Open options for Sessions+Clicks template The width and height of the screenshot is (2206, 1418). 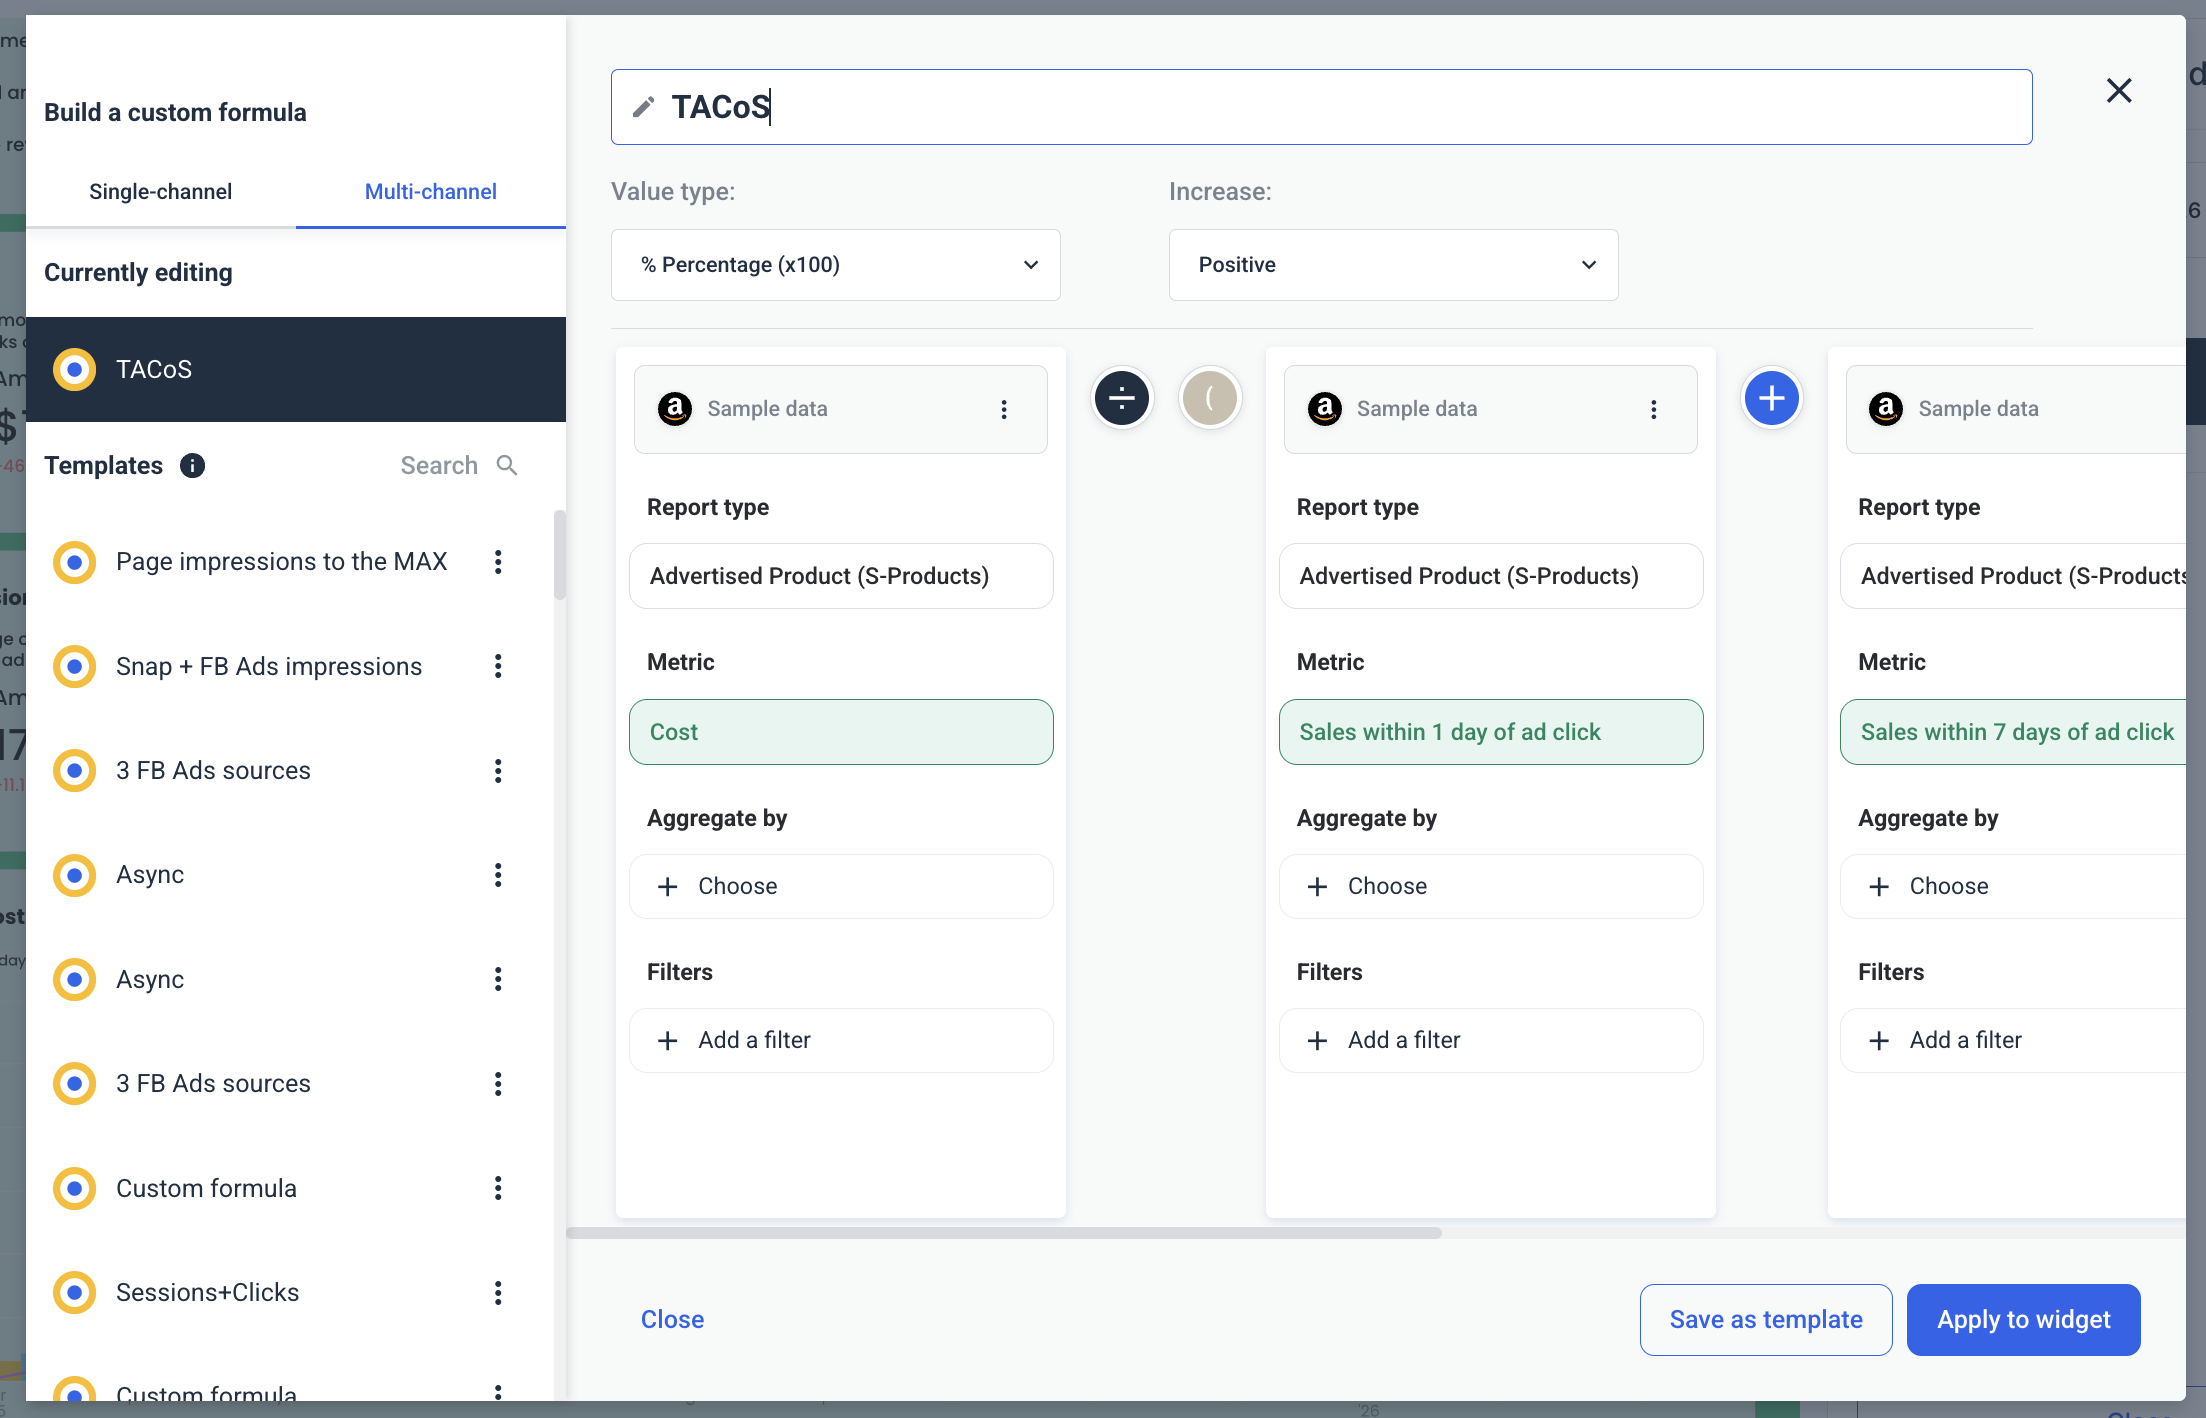pyautogui.click(x=498, y=1293)
